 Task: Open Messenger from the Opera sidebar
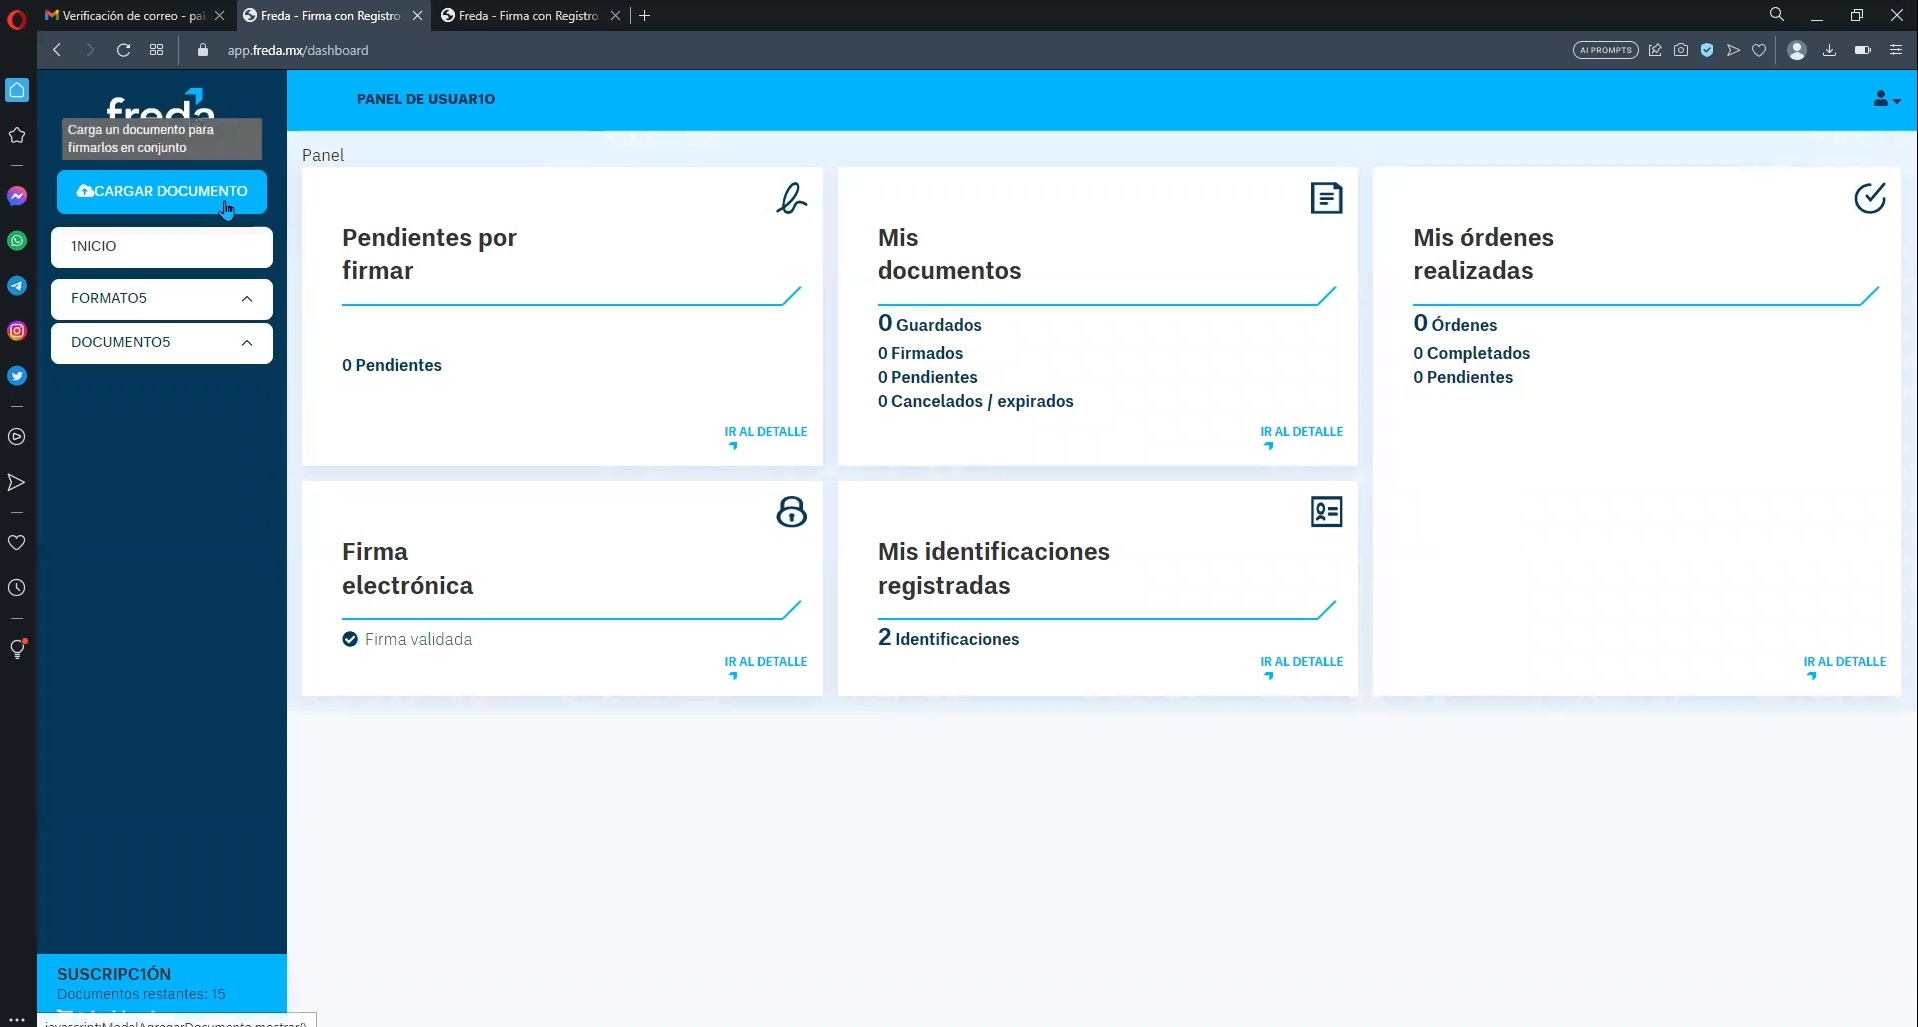point(17,196)
